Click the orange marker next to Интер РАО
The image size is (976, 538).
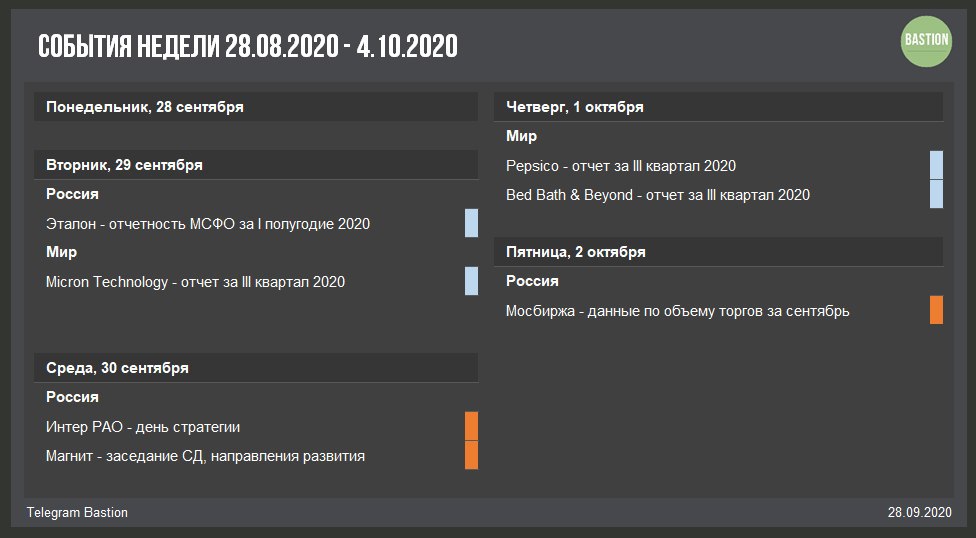(x=471, y=426)
